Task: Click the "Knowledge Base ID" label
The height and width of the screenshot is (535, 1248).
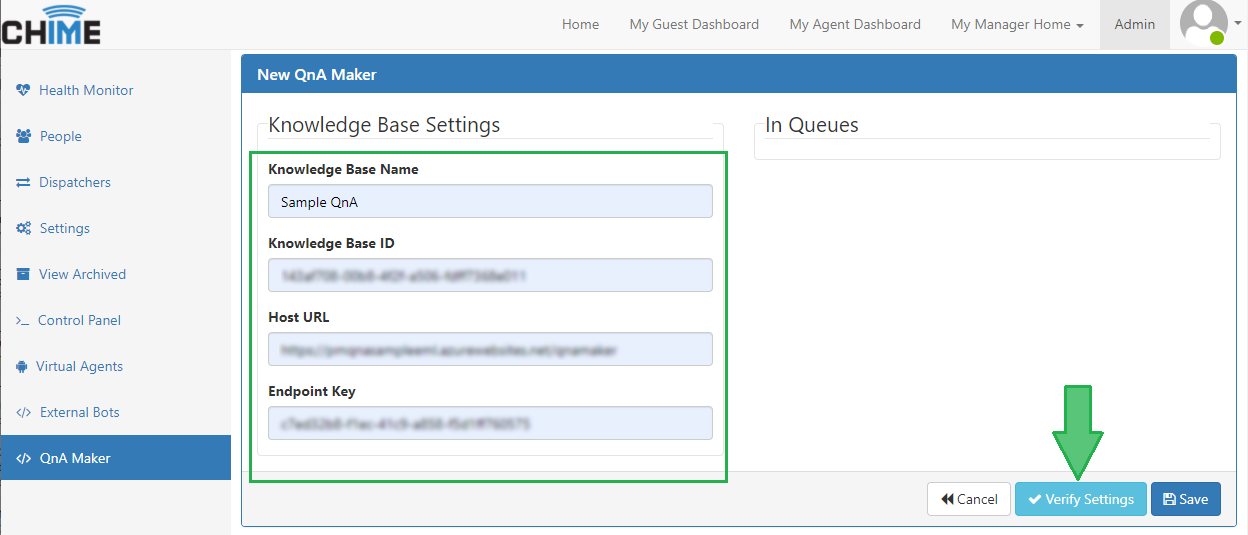Action: click(331, 243)
